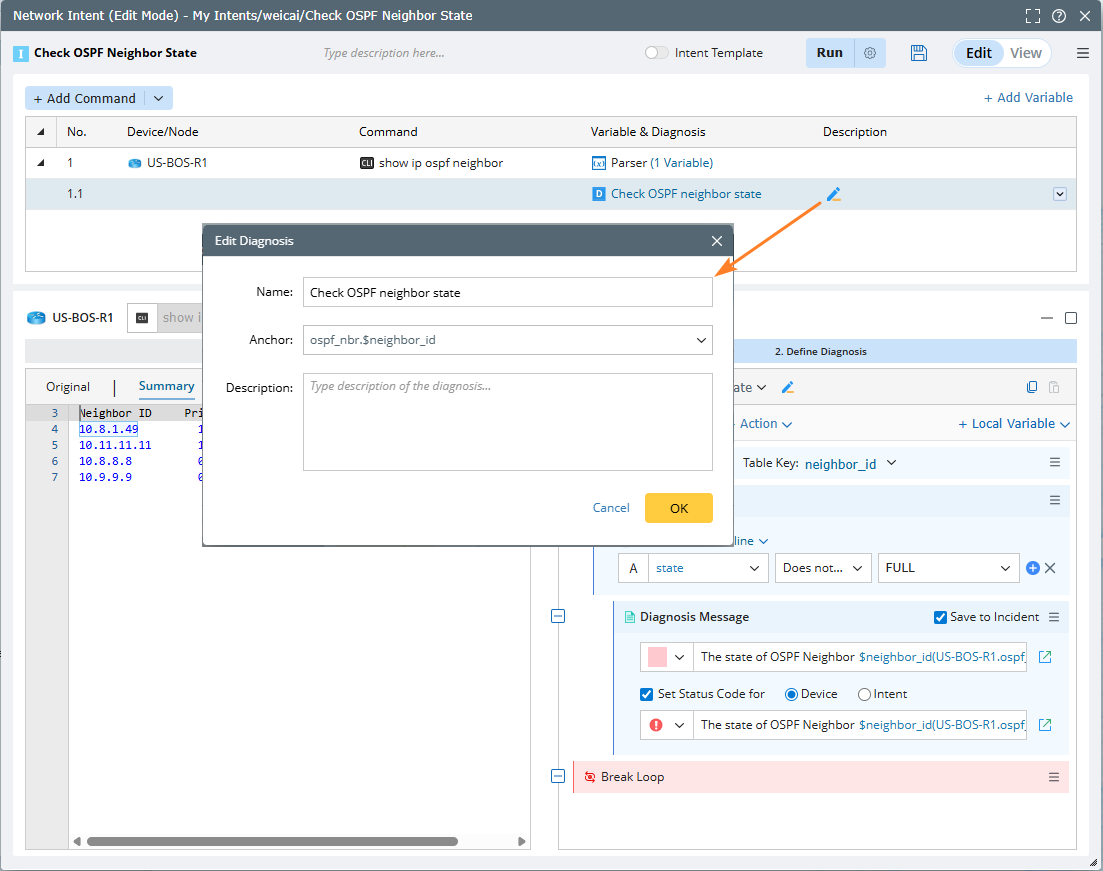This screenshot has height=871, width=1103.
Task: Open the hamburger menu at top right
Action: point(1083,53)
